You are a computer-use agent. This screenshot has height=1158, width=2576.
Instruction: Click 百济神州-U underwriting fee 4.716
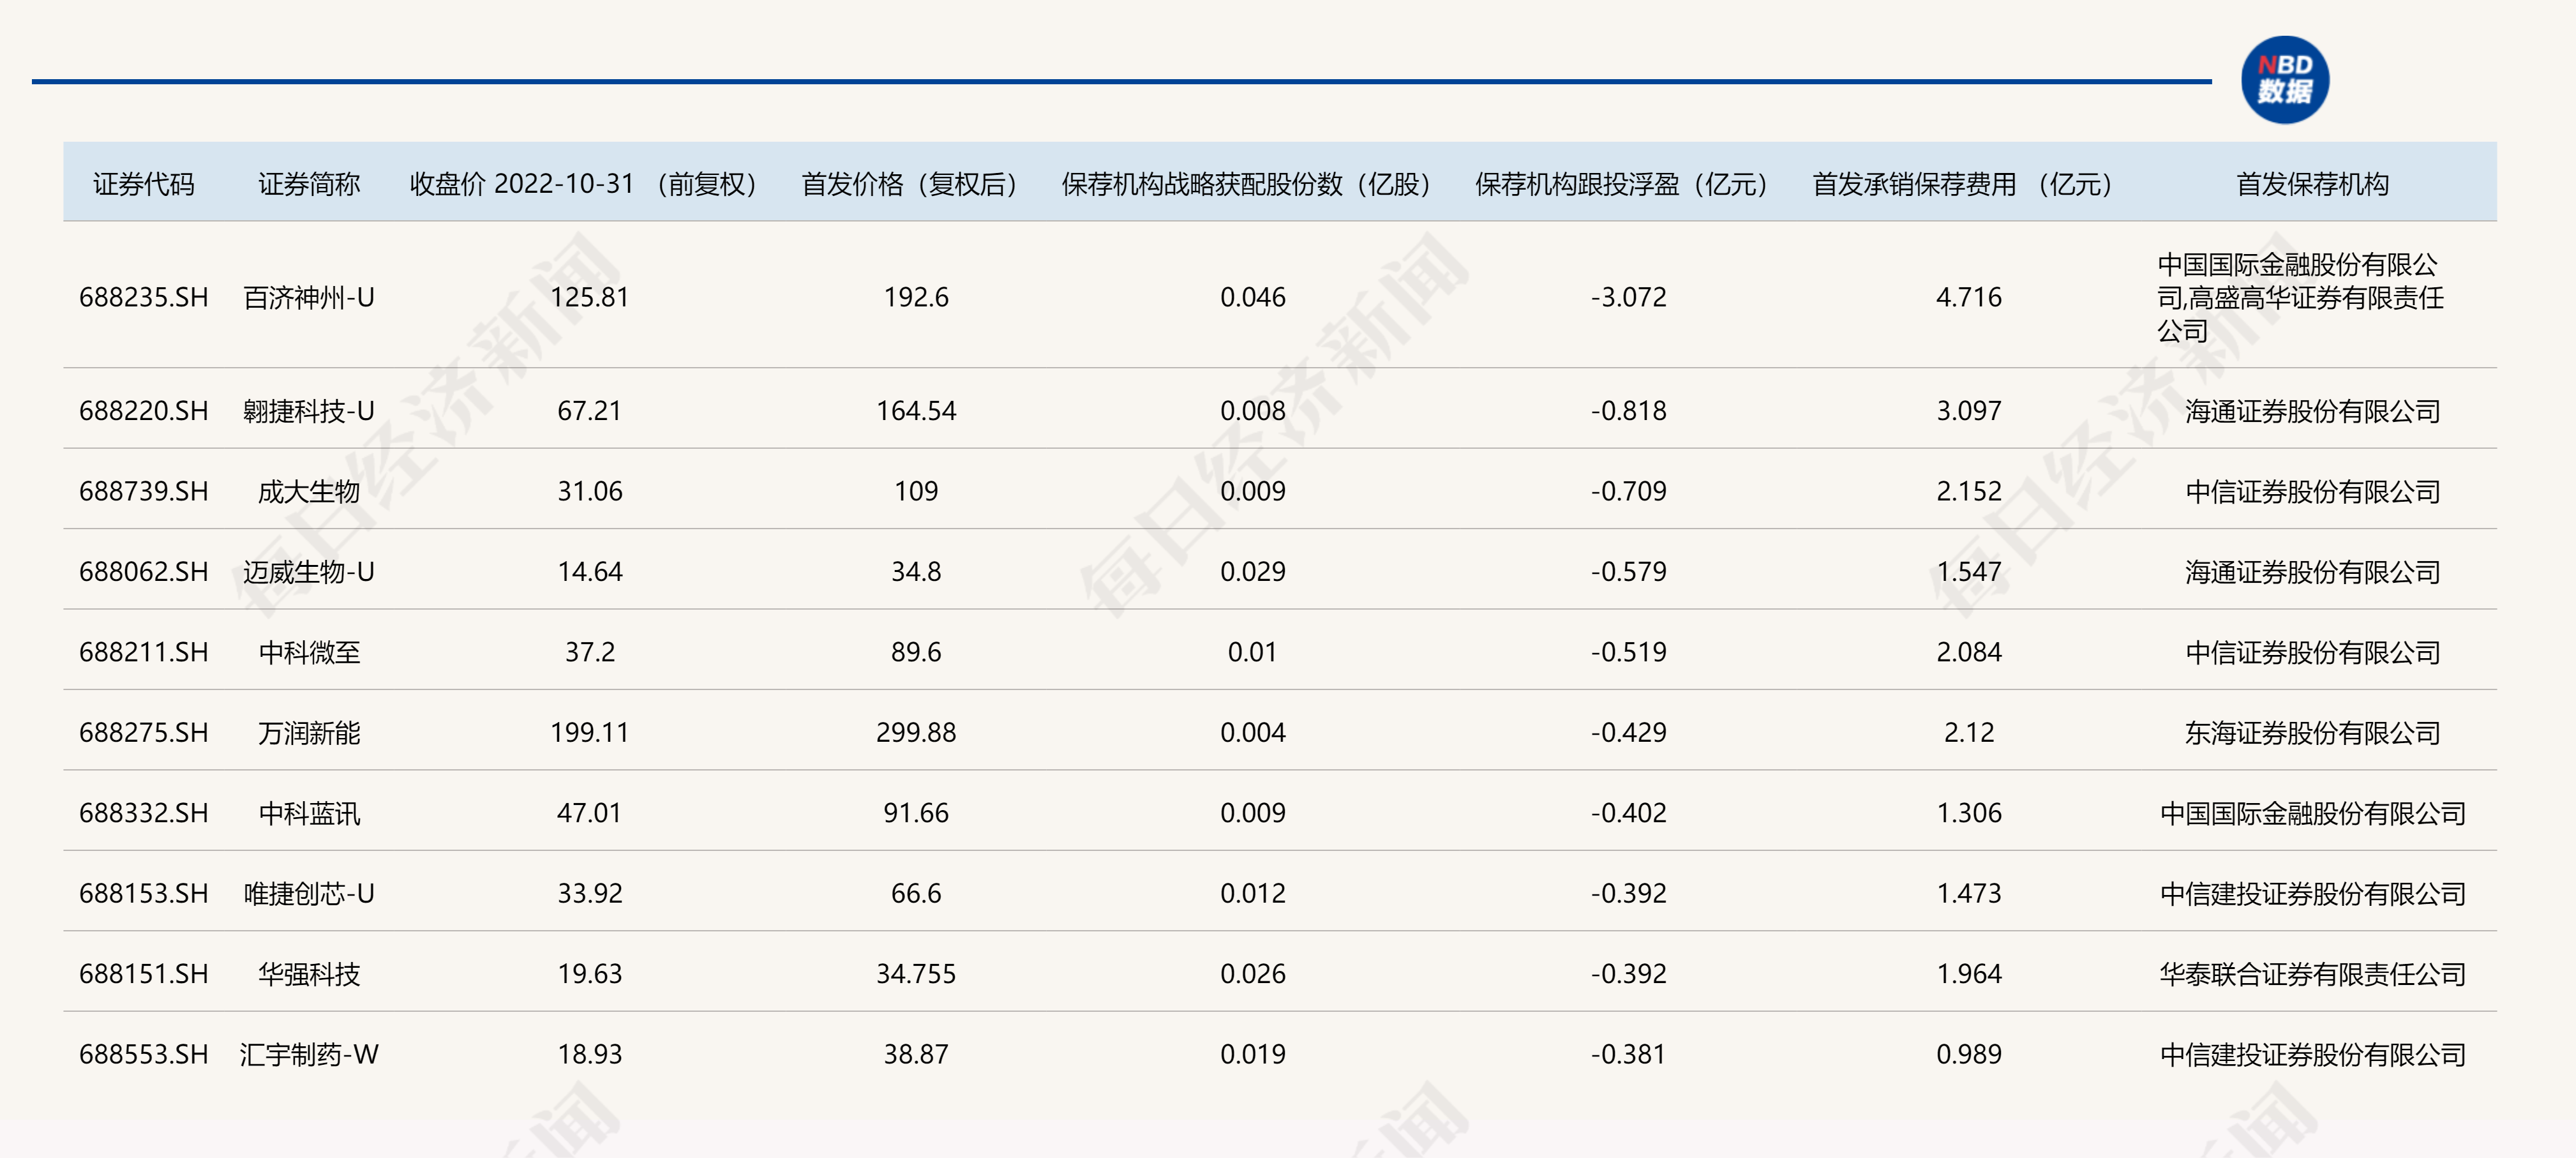pos(1968,297)
